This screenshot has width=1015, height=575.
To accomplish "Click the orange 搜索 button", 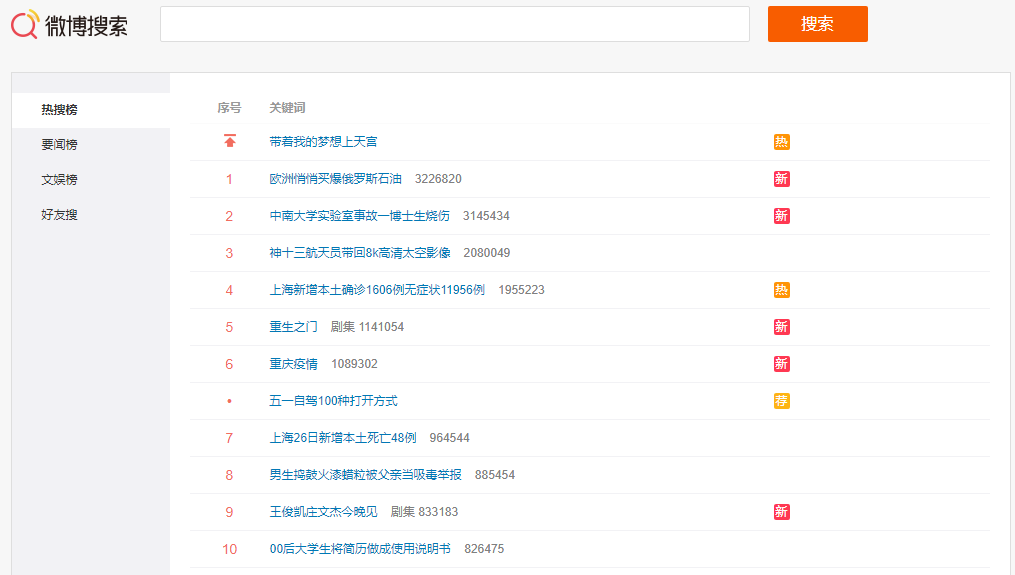I will pos(818,24).
